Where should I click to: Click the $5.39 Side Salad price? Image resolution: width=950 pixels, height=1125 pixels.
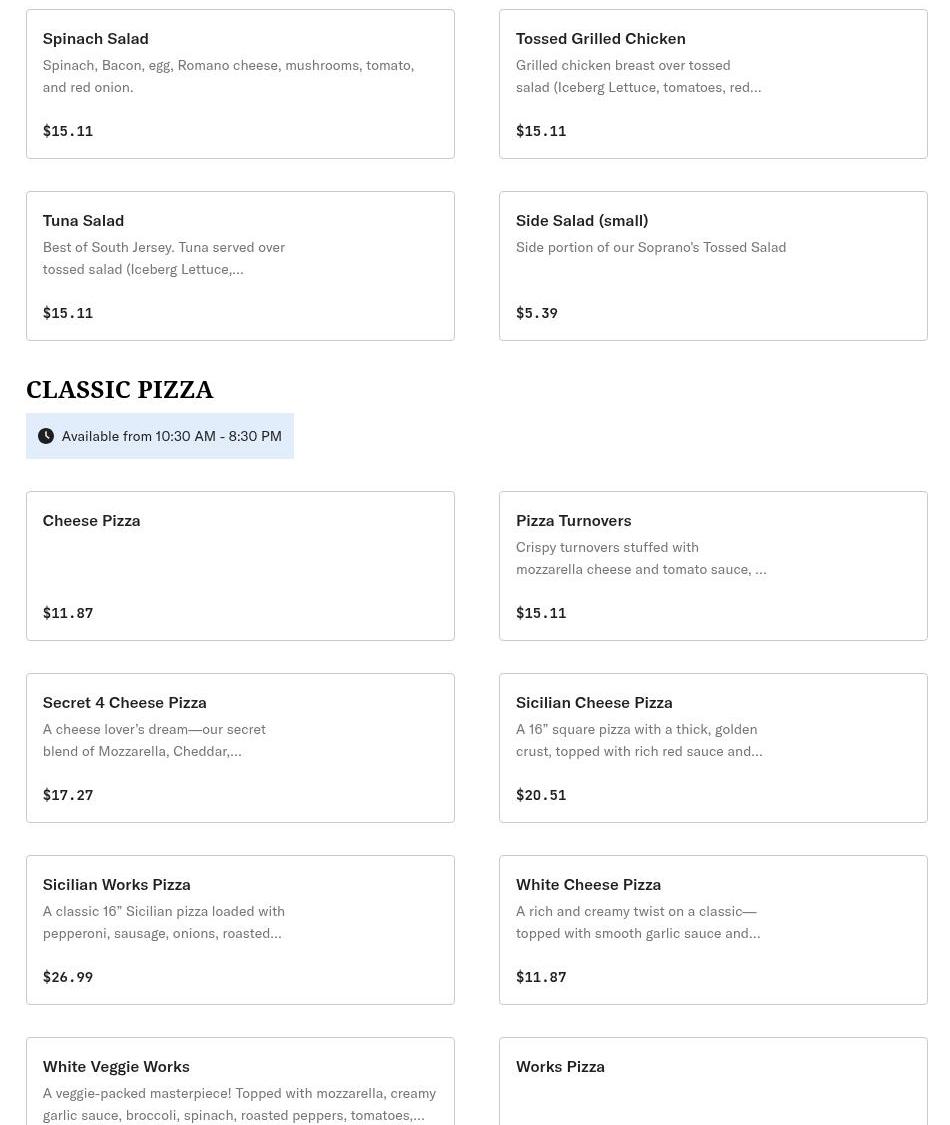(x=537, y=313)
